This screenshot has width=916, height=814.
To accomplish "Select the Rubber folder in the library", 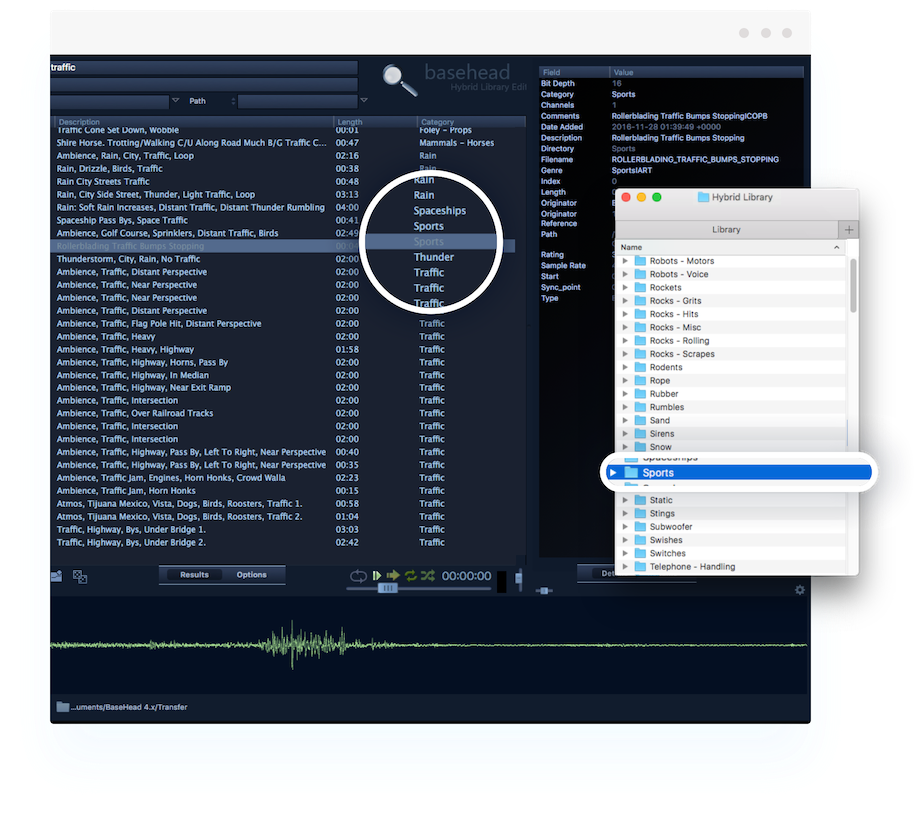I will click(x=731, y=394).
